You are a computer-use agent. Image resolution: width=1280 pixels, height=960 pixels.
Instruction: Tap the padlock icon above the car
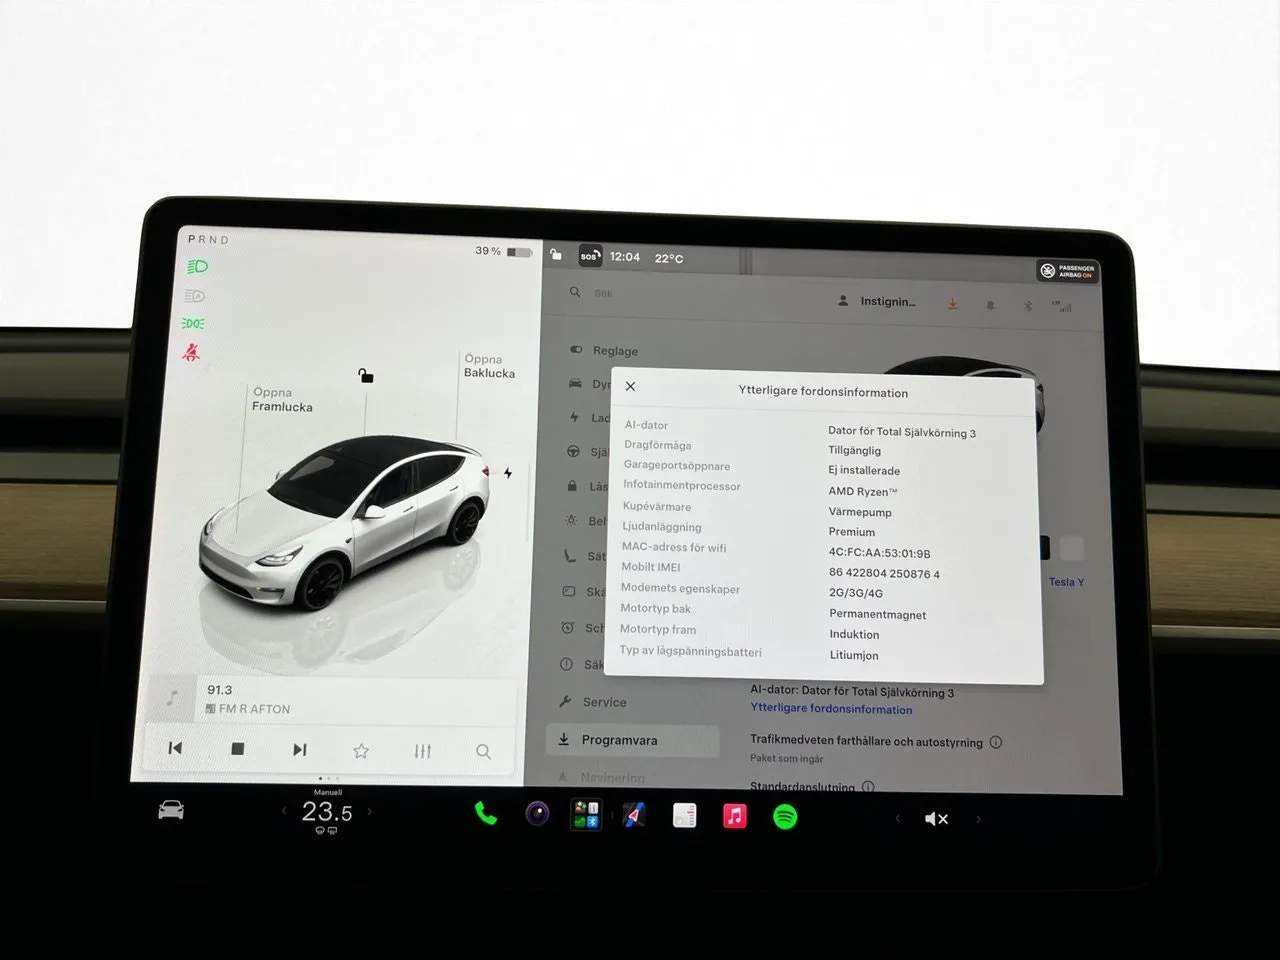tap(366, 375)
